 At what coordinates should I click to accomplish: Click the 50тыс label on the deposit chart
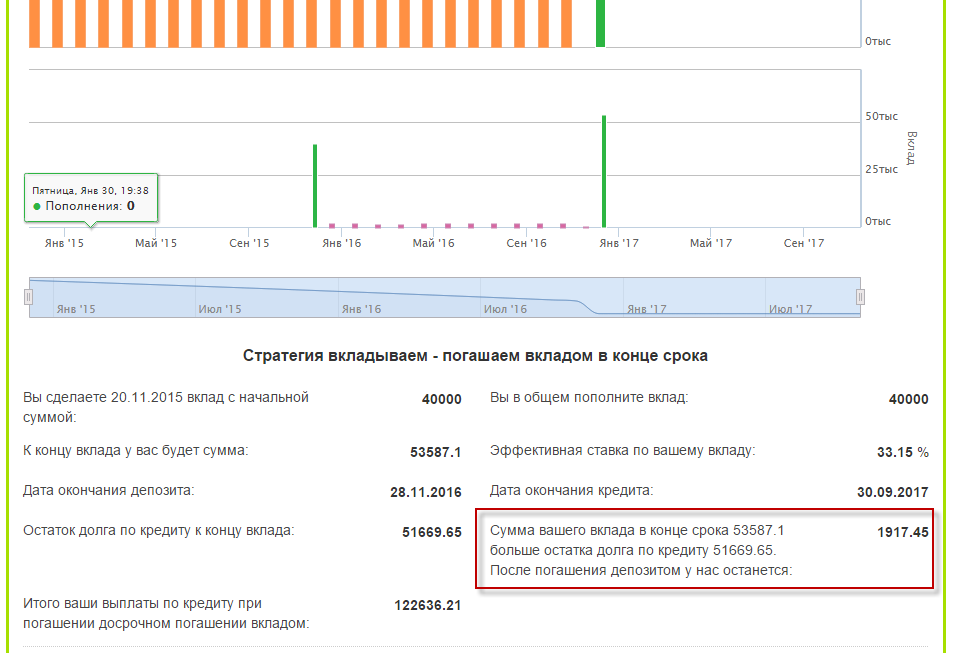pyautogui.click(x=881, y=117)
